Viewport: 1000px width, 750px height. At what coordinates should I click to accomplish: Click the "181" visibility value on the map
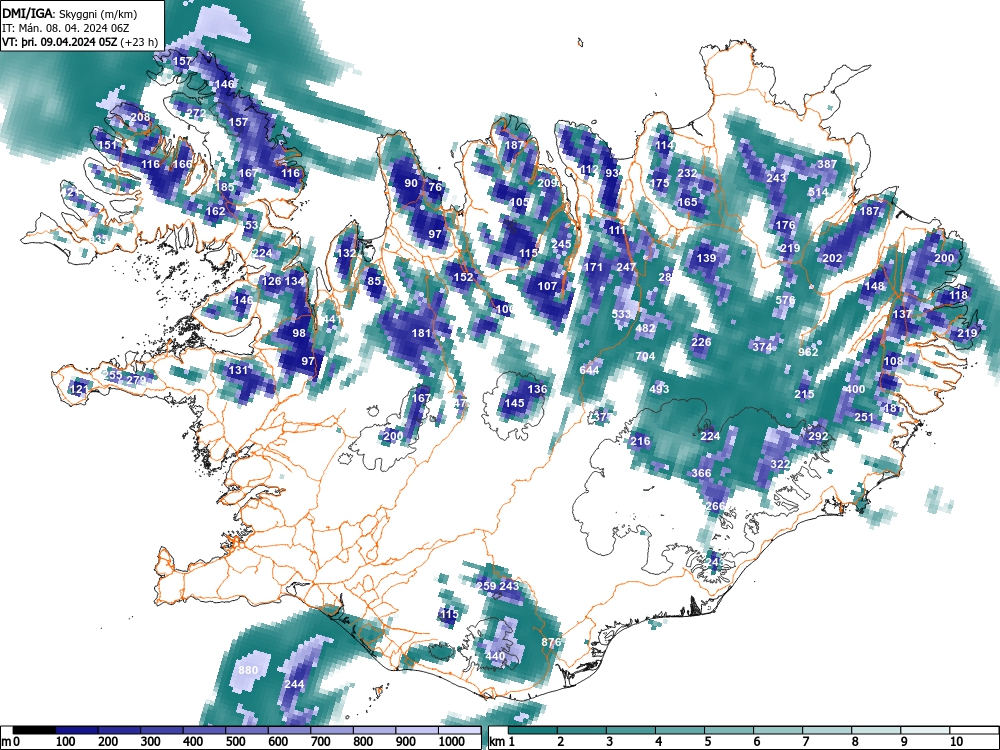pos(421,333)
